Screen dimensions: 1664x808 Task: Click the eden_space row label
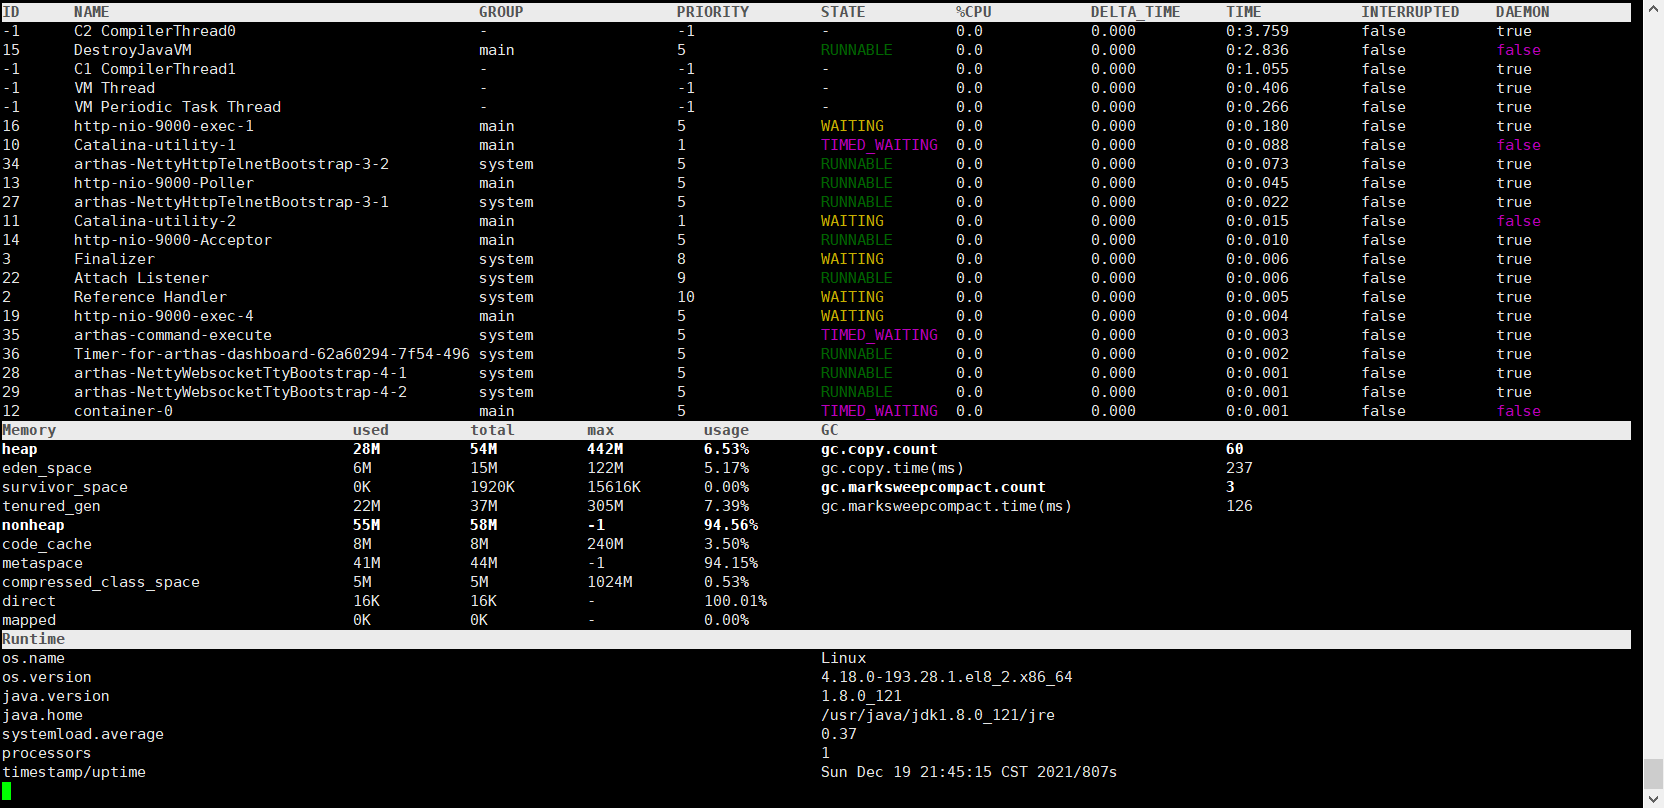tap(47, 468)
